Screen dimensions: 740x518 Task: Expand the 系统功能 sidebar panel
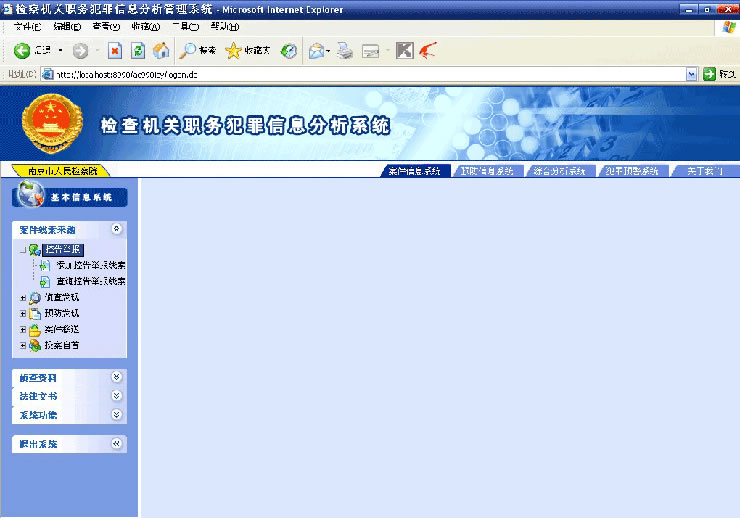[117, 414]
